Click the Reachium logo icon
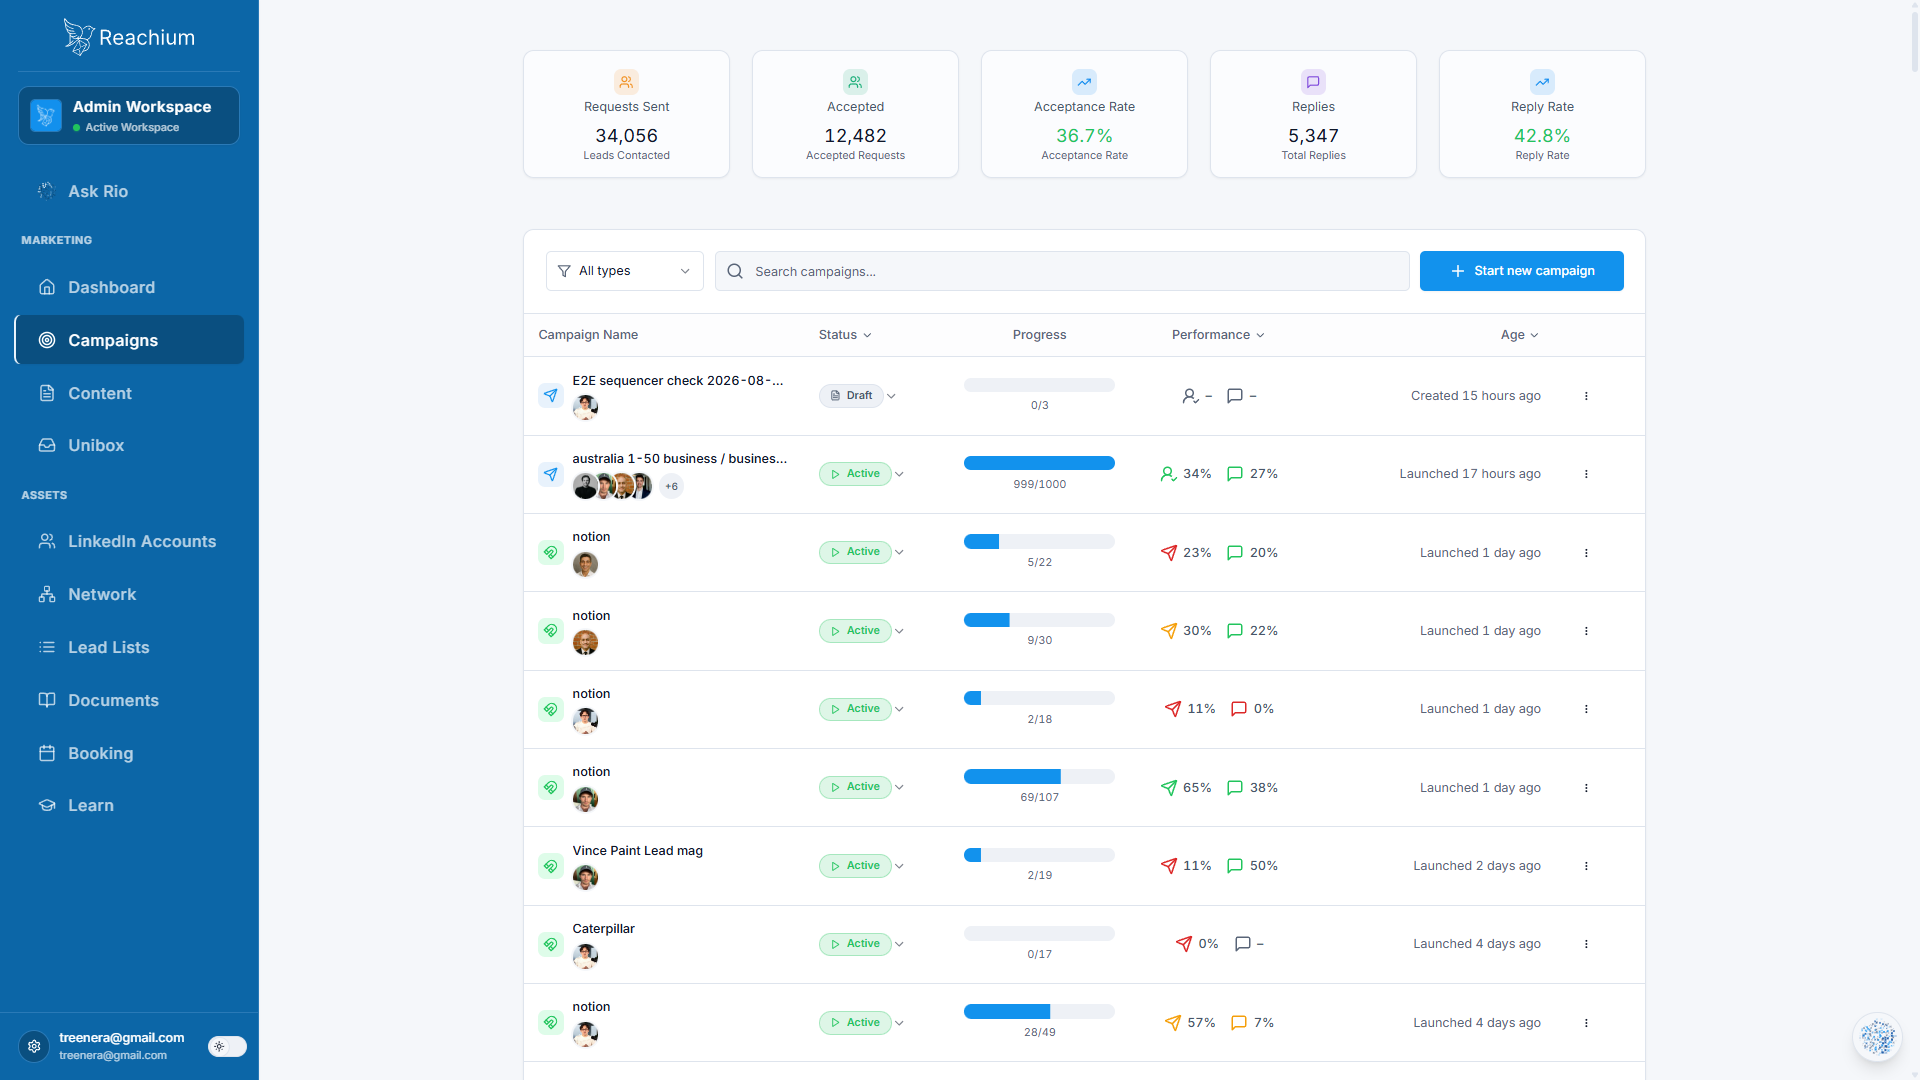This screenshot has height=1080, width=1920. [x=78, y=37]
